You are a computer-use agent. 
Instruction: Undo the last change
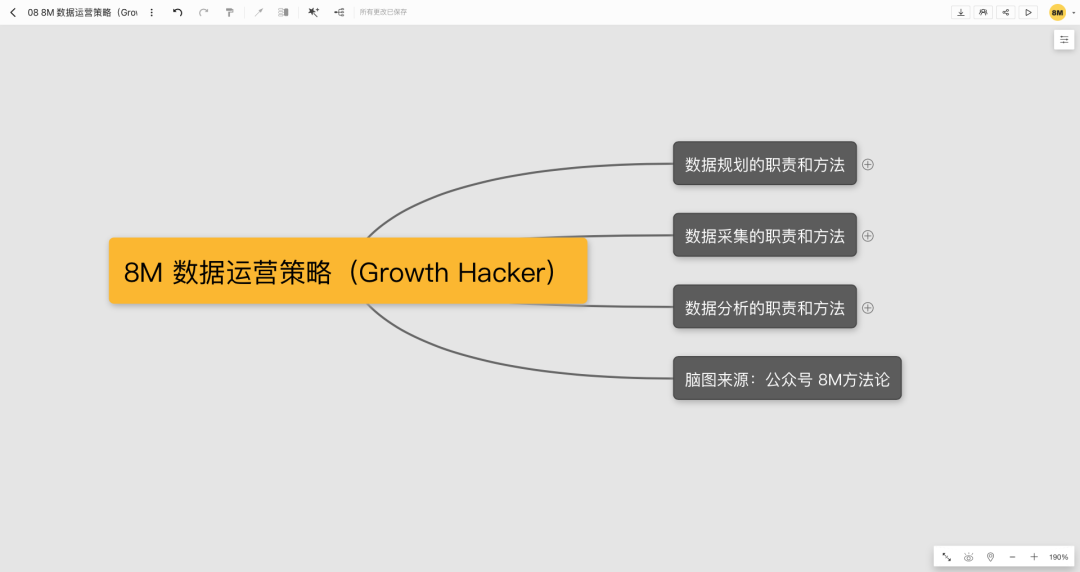tap(178, 12)
